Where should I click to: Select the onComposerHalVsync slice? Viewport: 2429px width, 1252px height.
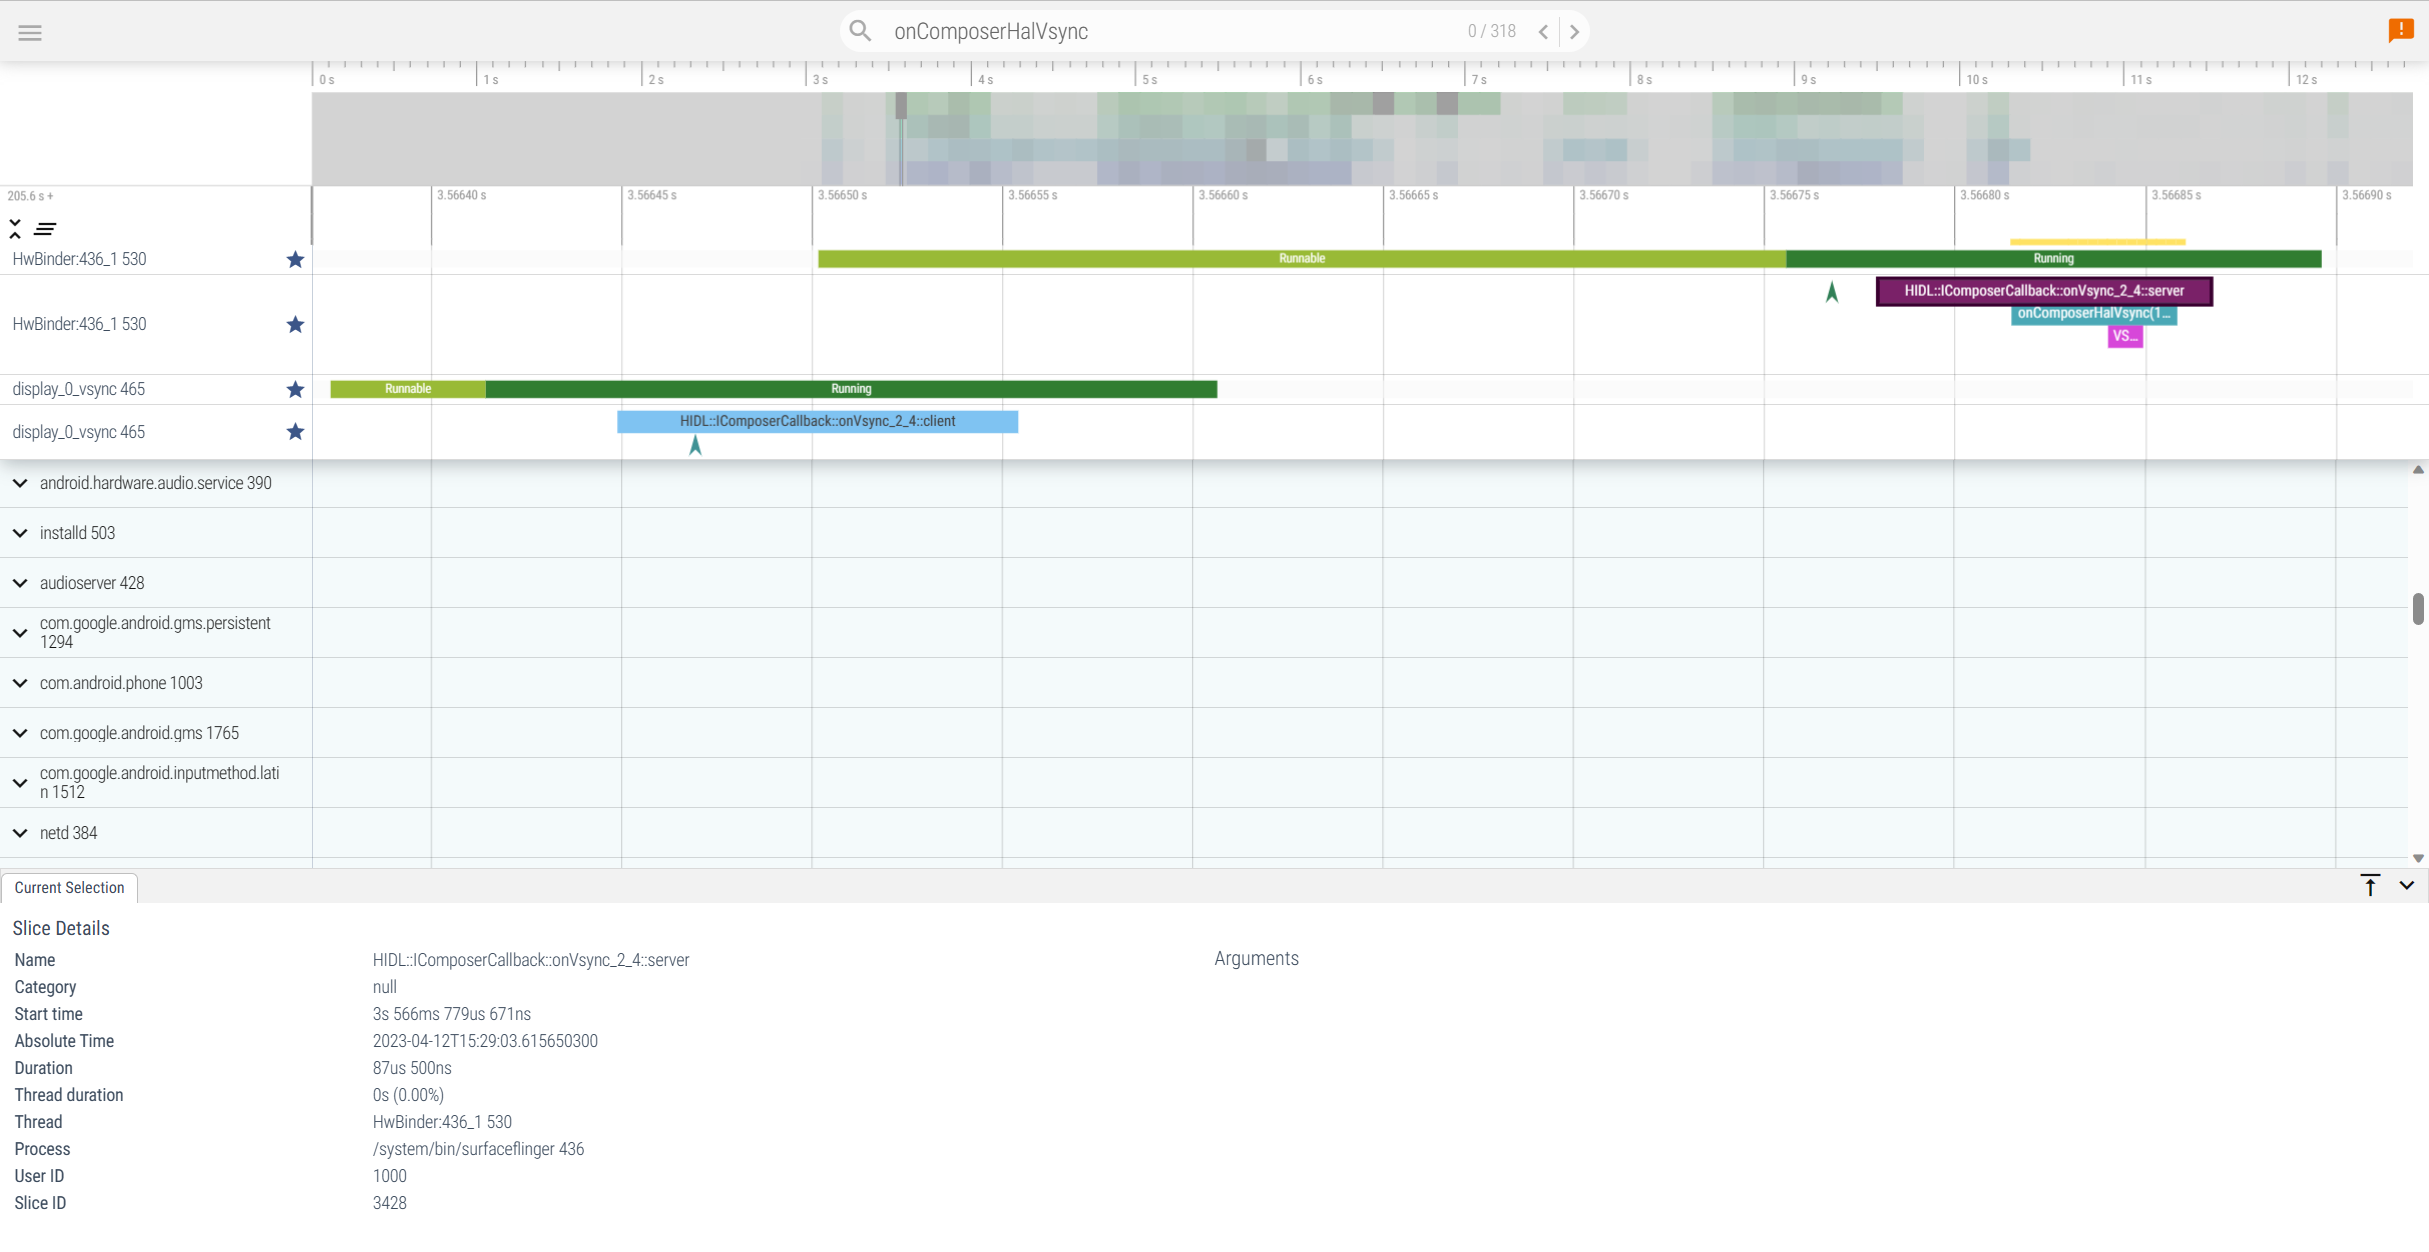(x=2093, y=314)
